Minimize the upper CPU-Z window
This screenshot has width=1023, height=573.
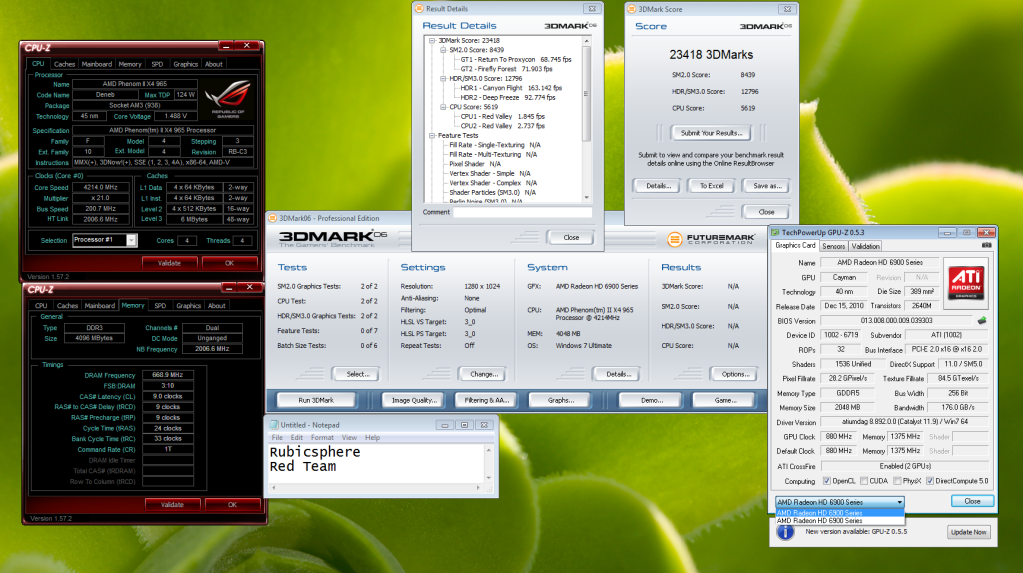coord(226,46)
